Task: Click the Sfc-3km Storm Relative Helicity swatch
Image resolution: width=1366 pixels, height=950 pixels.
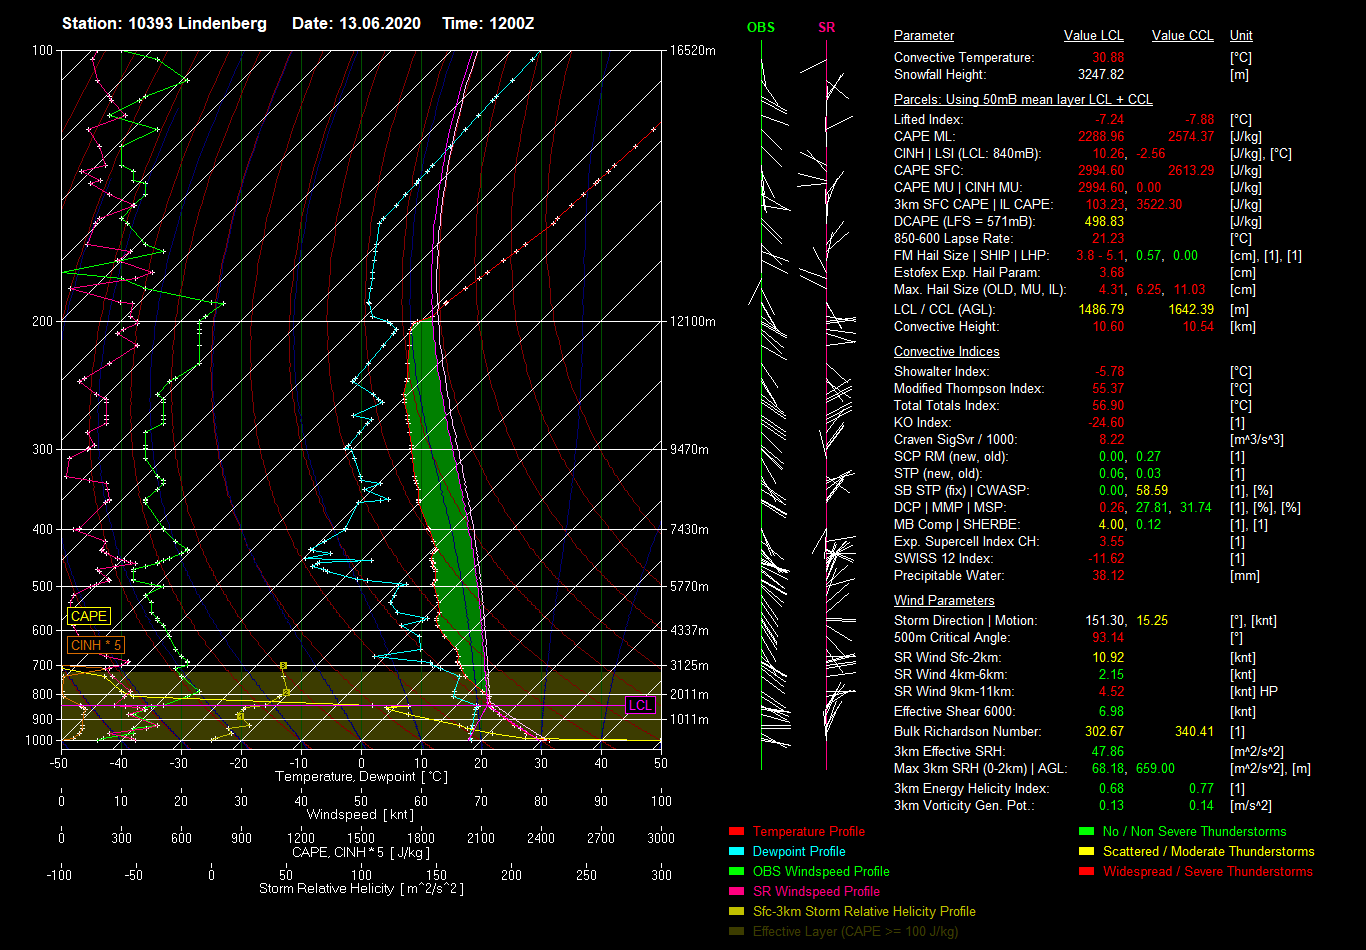Action: pos(737,911)
